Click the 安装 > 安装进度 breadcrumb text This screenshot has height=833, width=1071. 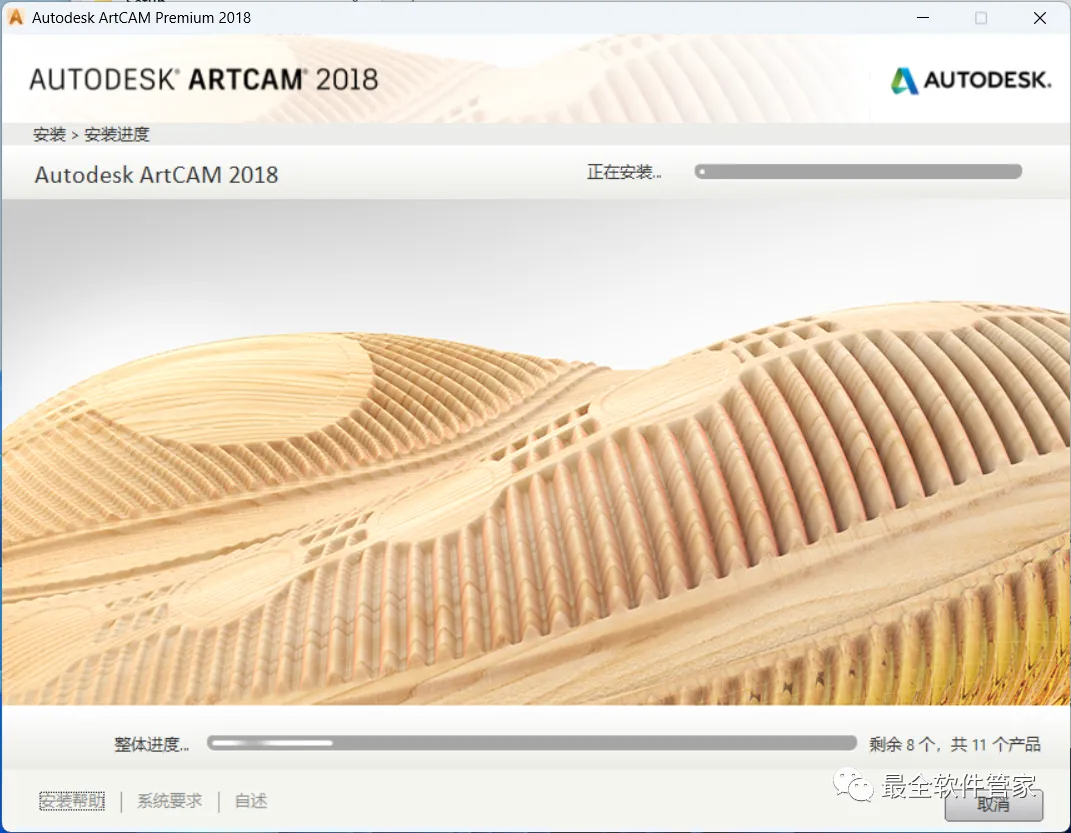91,135
